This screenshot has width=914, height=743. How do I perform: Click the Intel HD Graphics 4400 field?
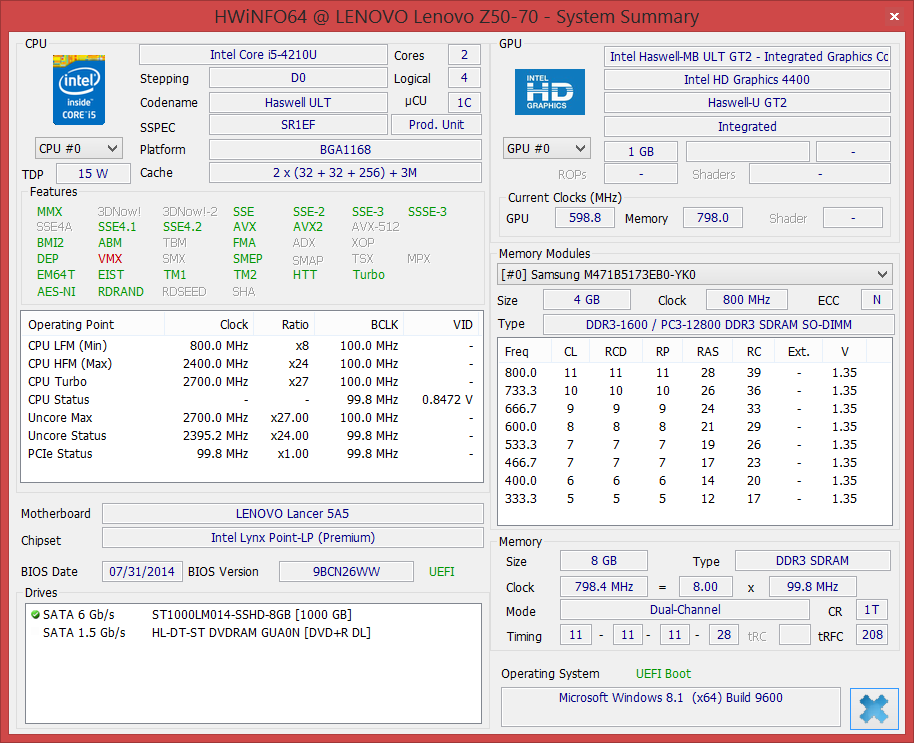pos(746,80)
